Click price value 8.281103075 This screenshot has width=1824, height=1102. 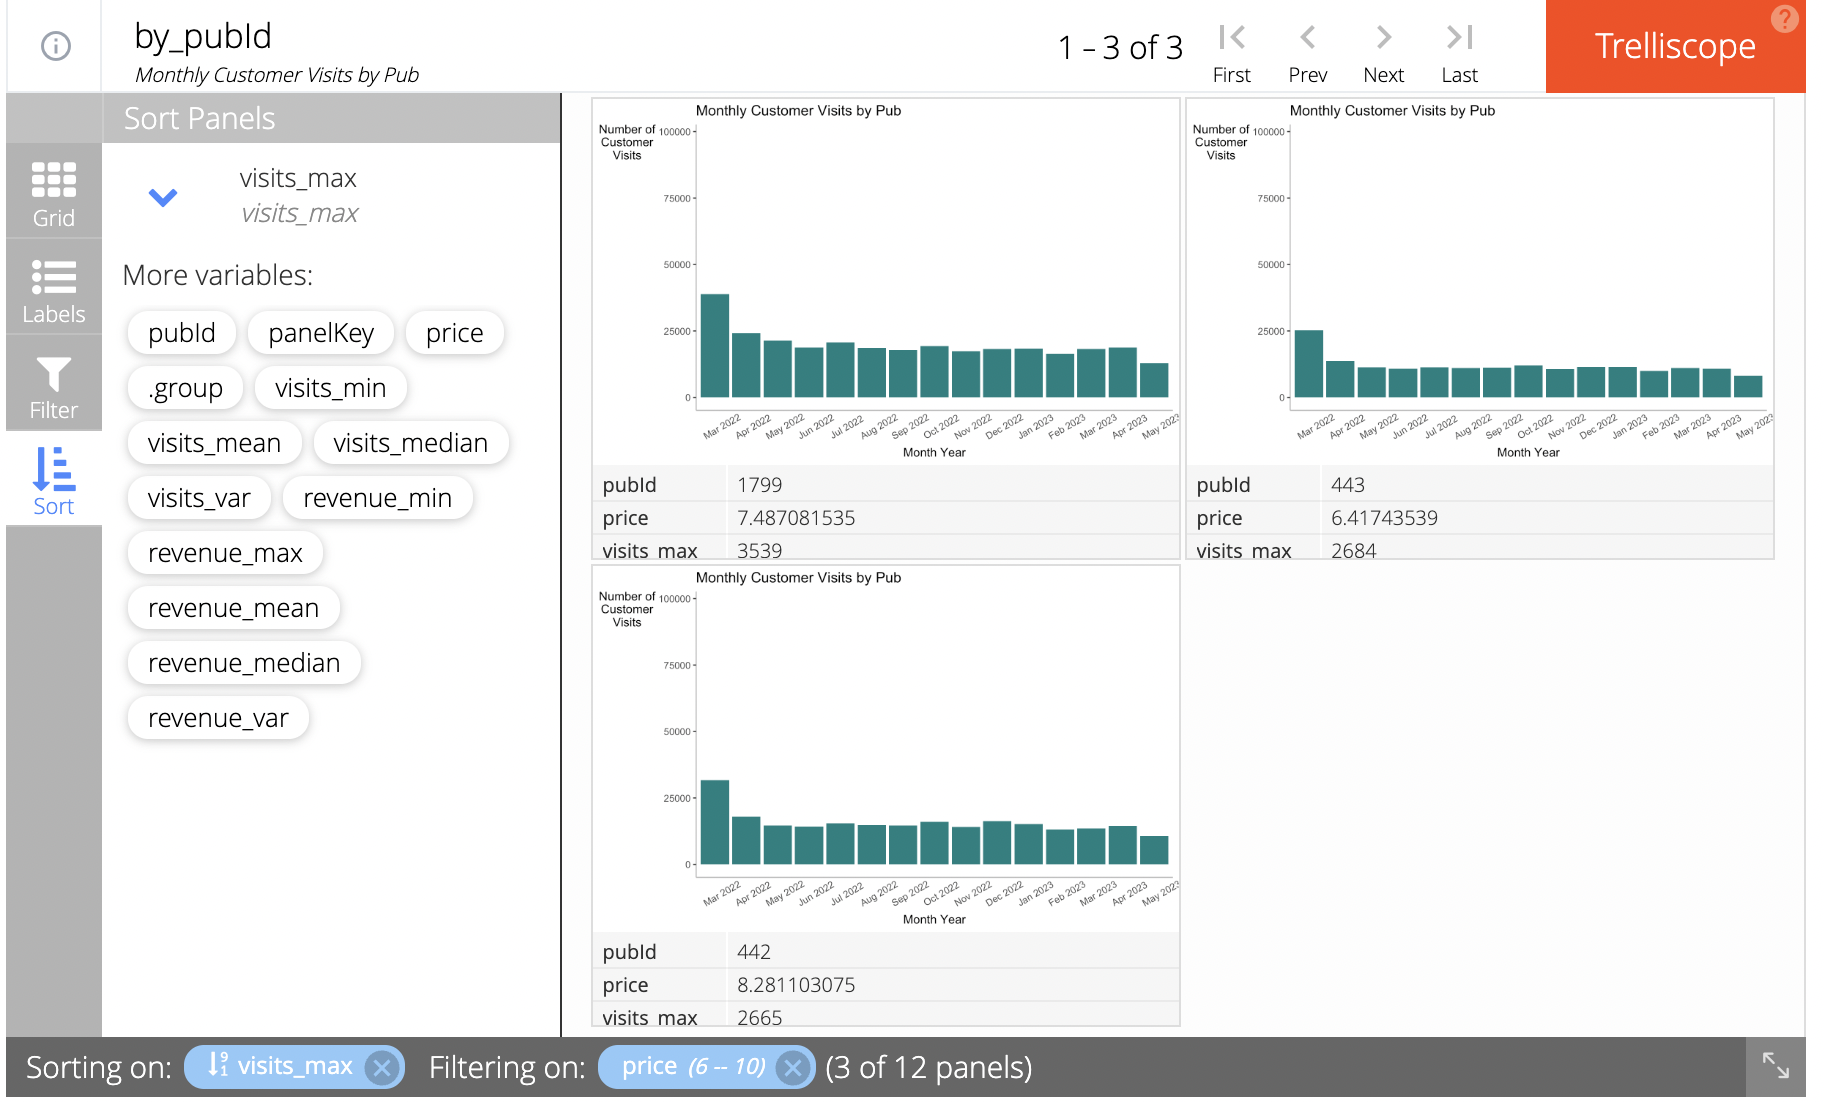point(796,985)
